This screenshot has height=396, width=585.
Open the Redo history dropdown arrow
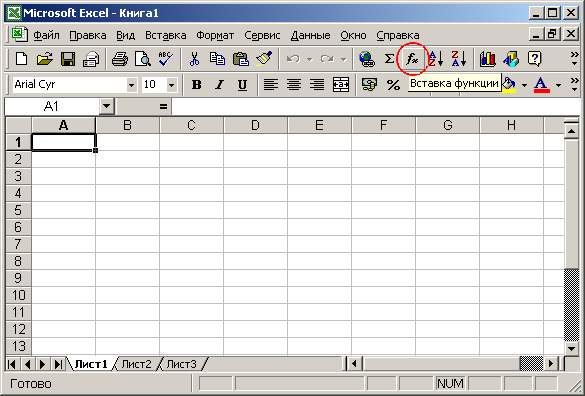[x=343, y=59]
